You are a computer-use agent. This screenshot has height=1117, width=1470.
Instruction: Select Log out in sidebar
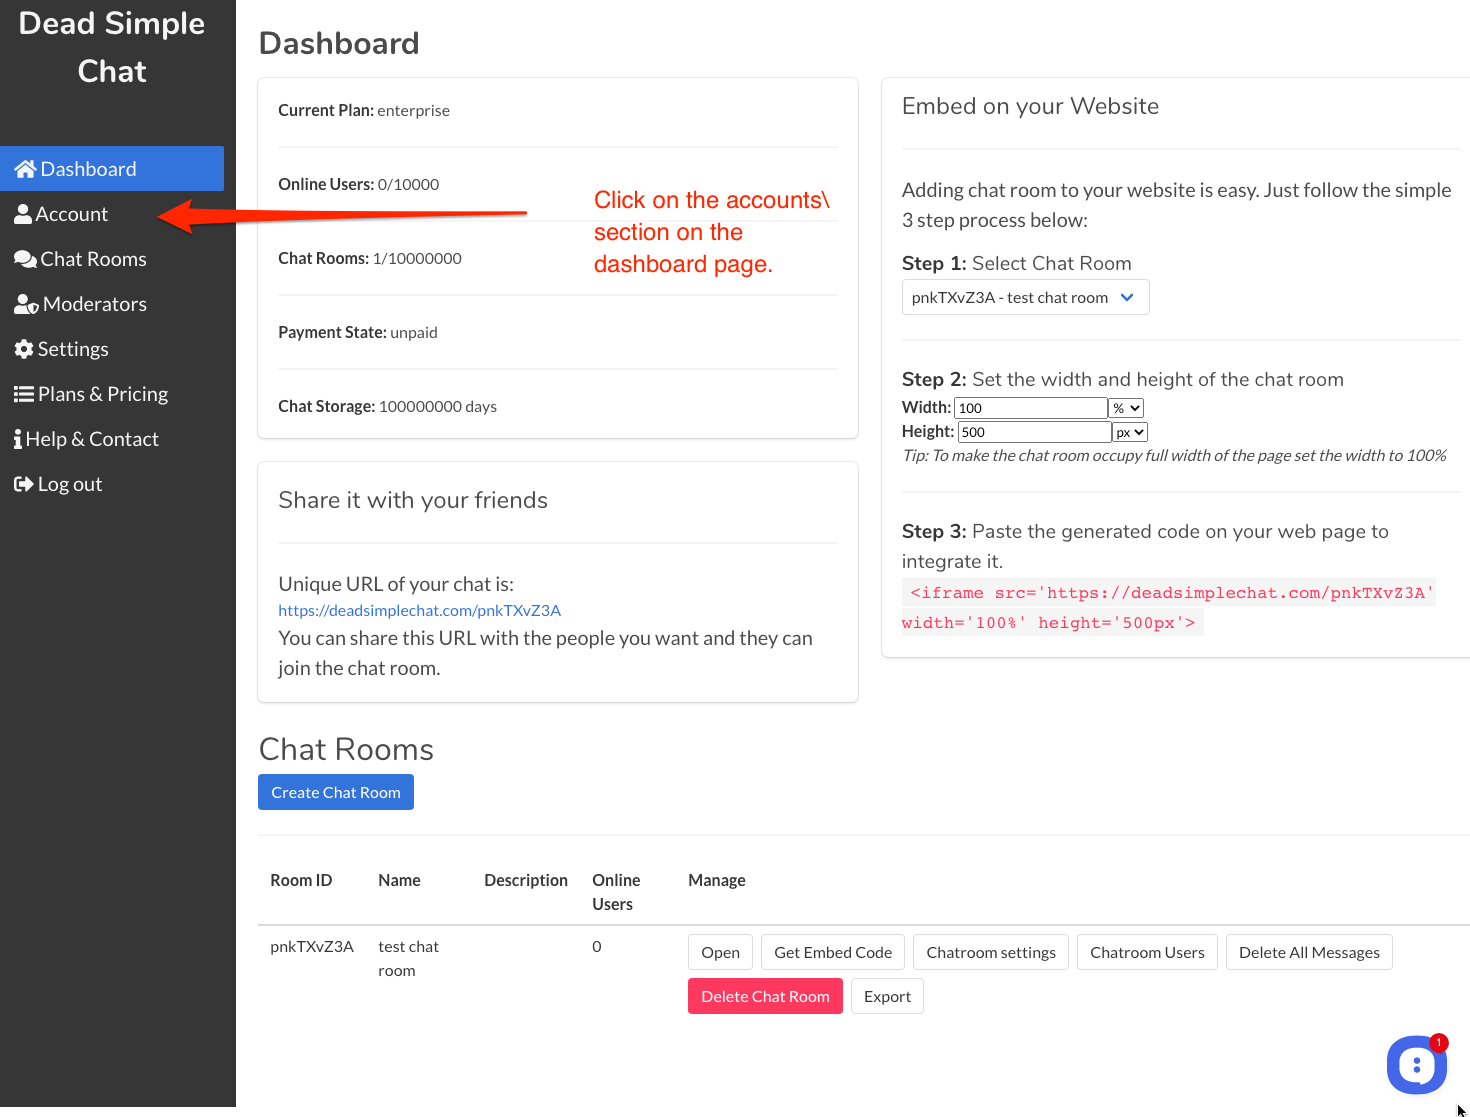[x=112, y=484]
